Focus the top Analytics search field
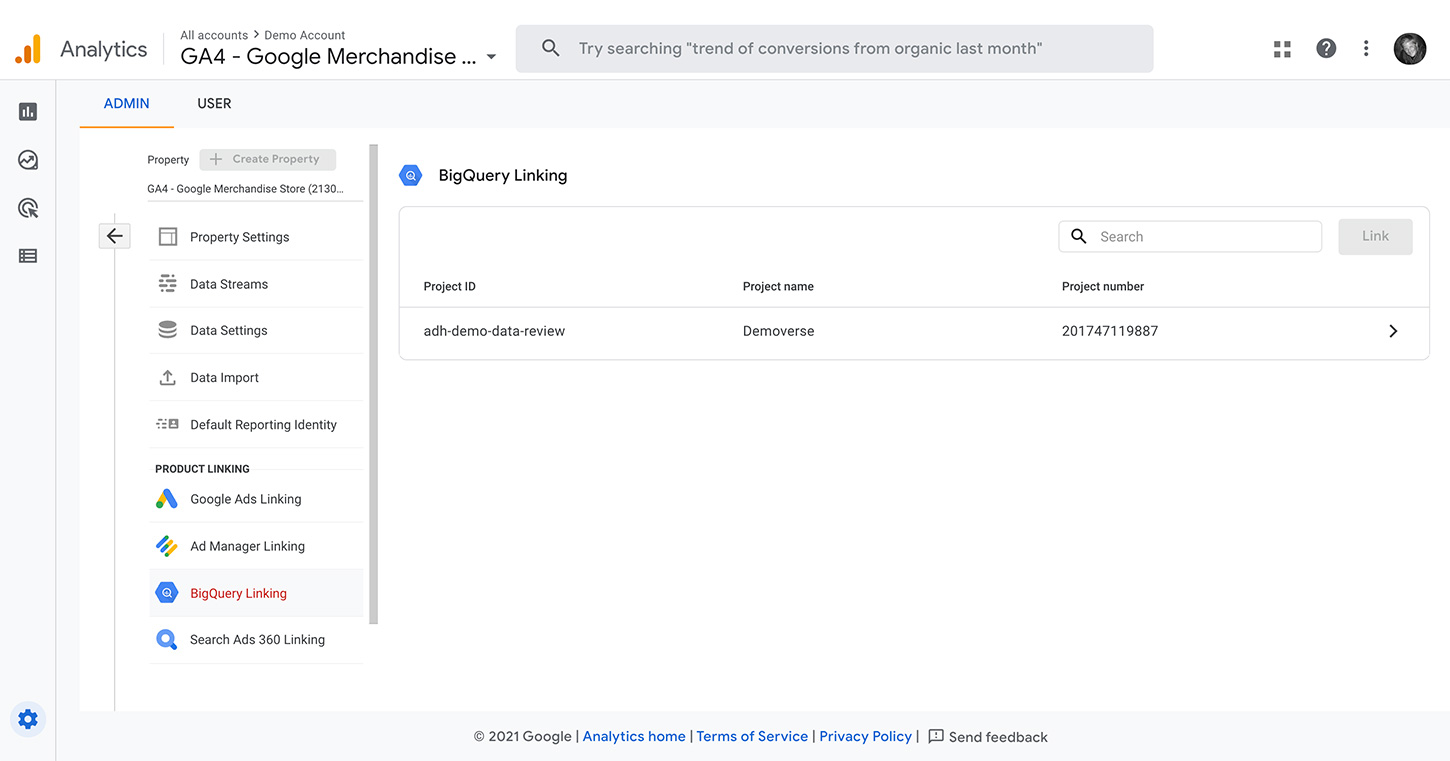Screen dimensions: 1450x761 [x=834, y=48]
